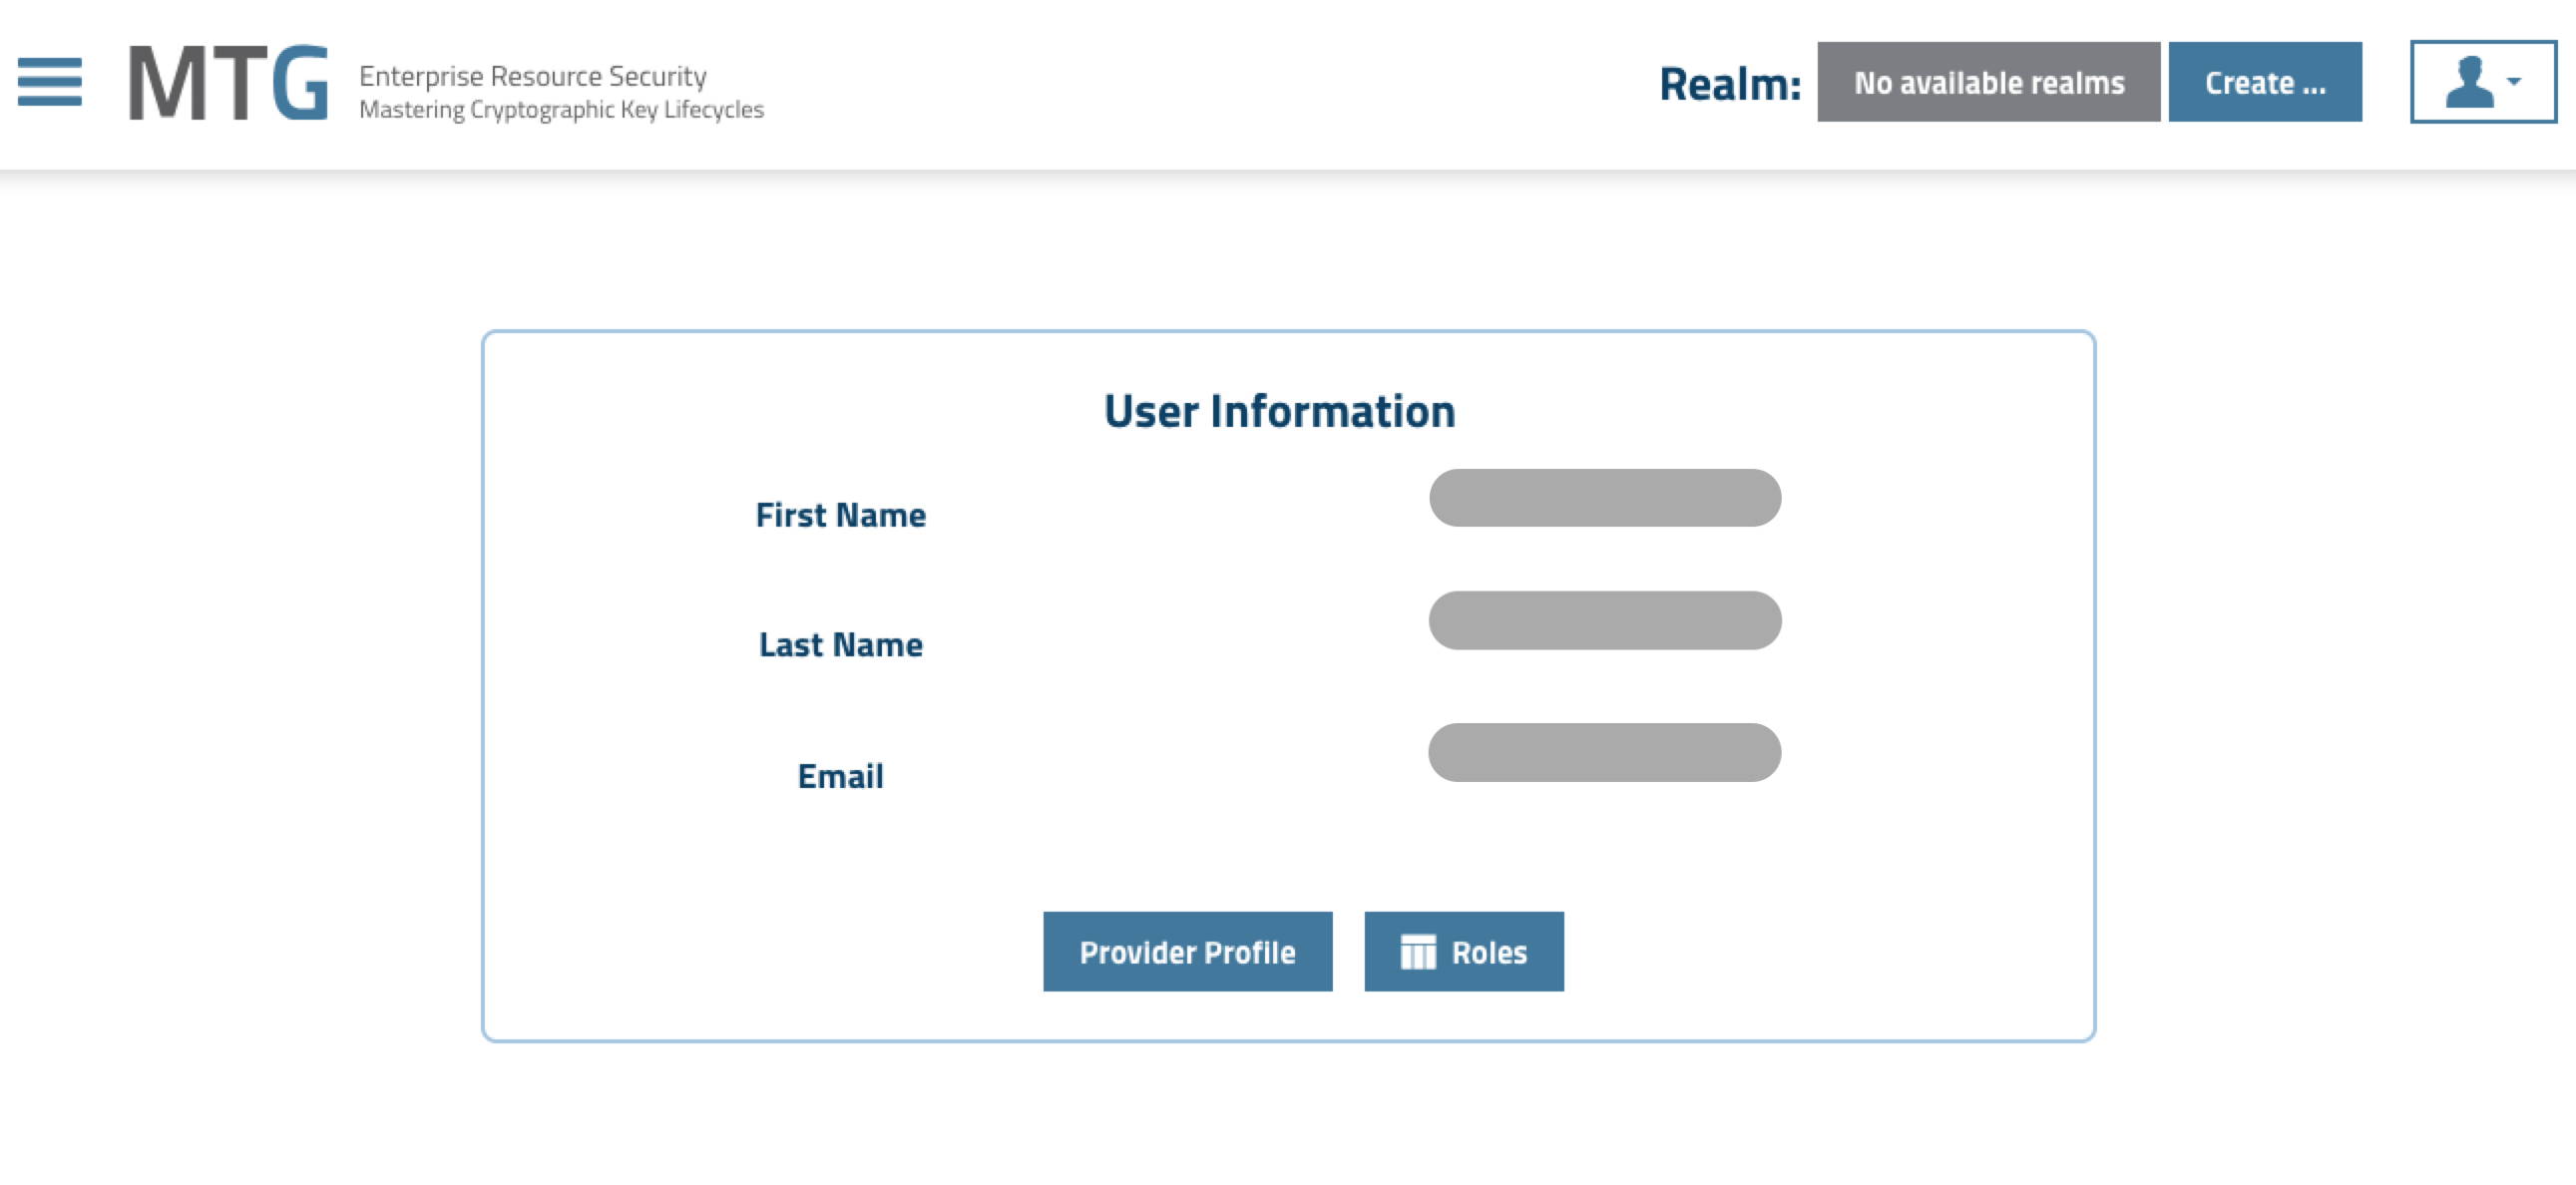
Task: Click the Last Name label
Action: pos(840,645)
